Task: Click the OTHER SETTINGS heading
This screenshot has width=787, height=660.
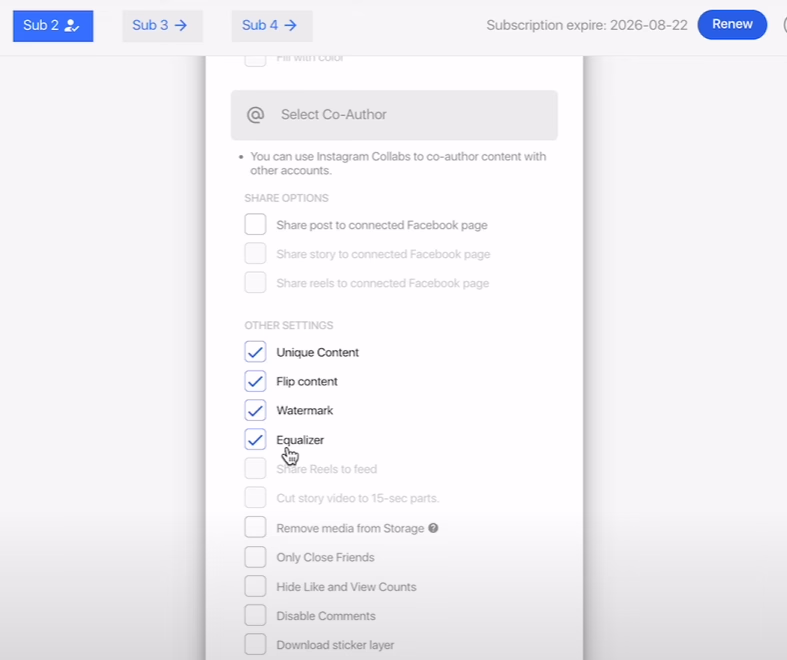Action: pyautogui.click(x=289, y=326)
